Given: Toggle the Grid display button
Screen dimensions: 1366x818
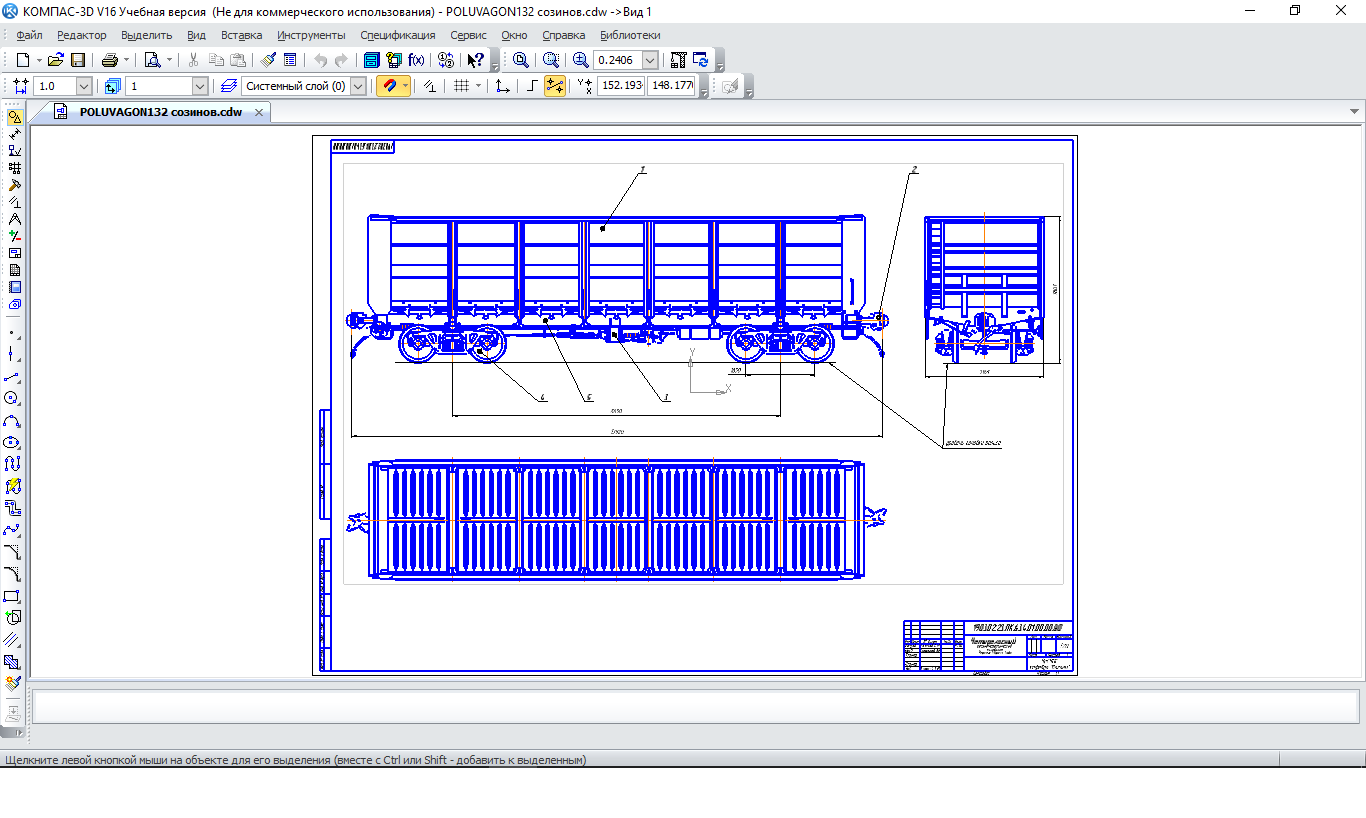Looking at the screenshot, I should coord(461,86).
